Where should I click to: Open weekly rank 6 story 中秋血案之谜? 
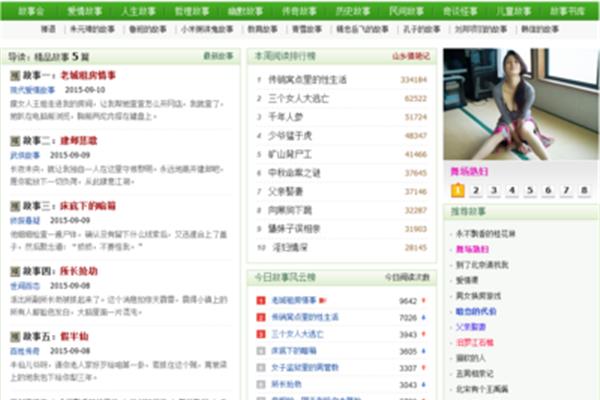294,173
